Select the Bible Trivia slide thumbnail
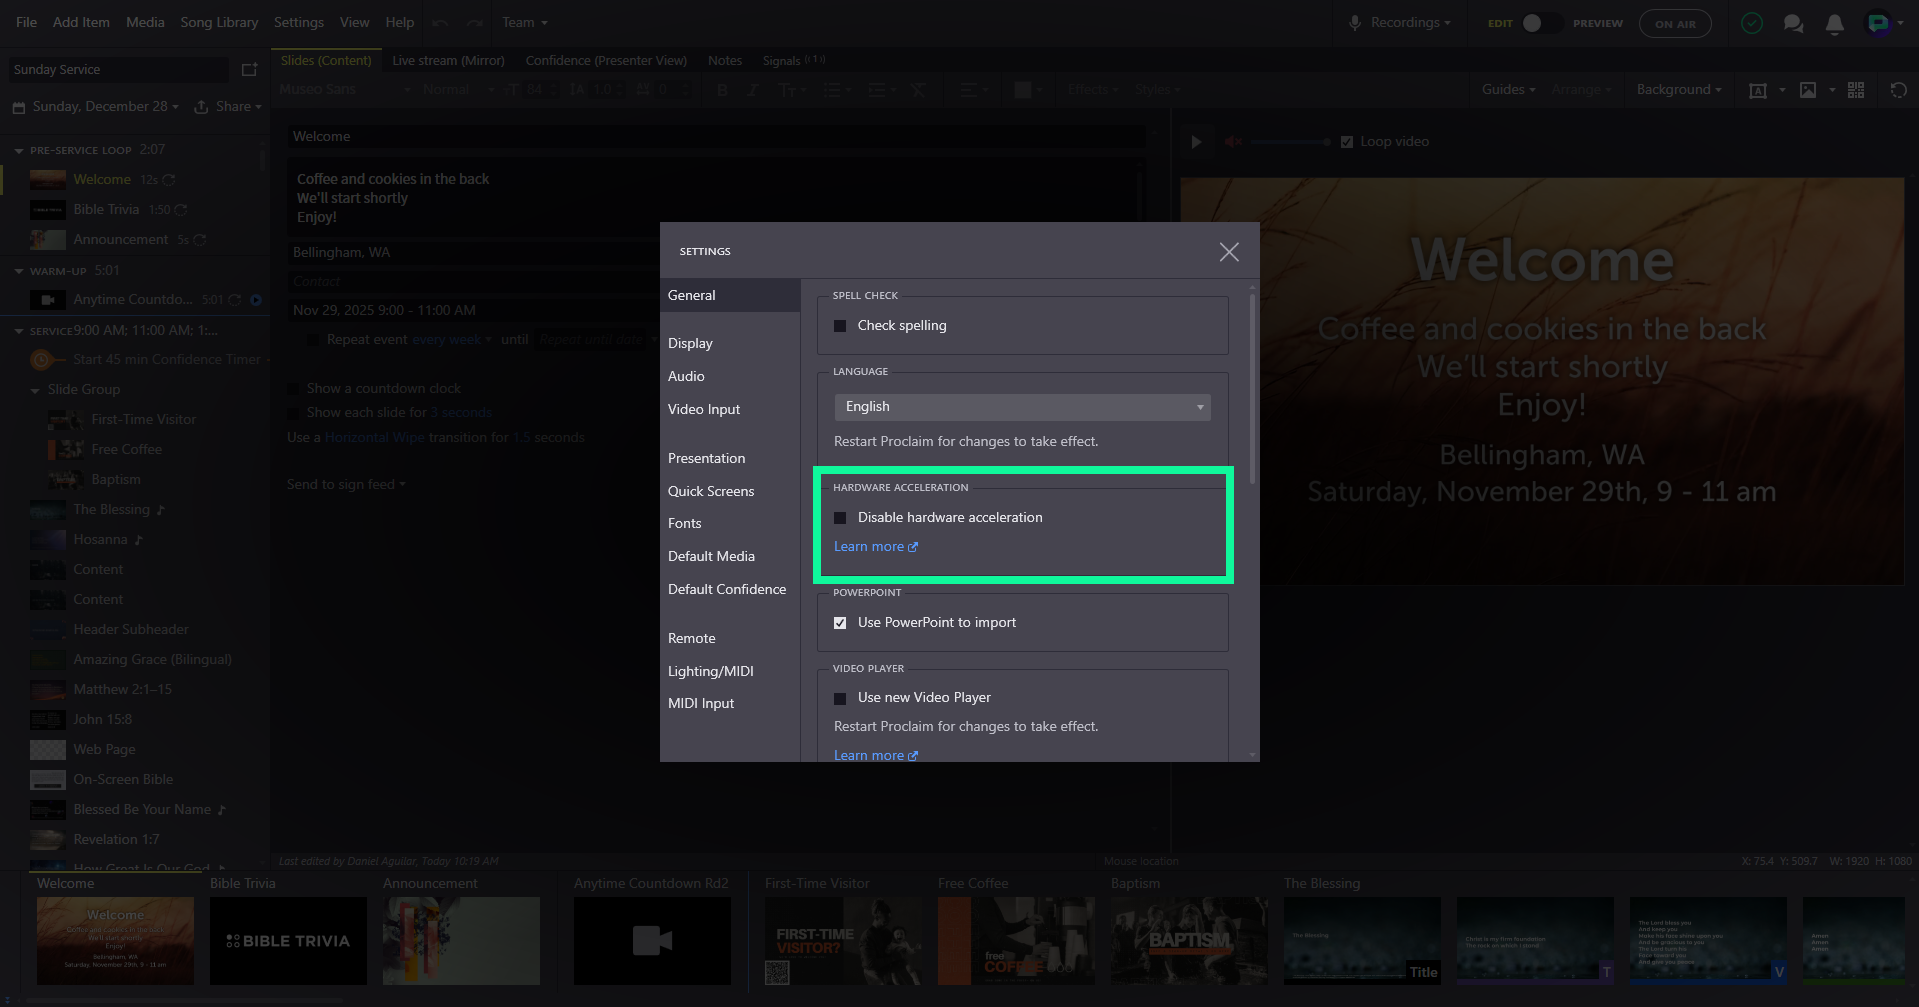 coord(288,941)
